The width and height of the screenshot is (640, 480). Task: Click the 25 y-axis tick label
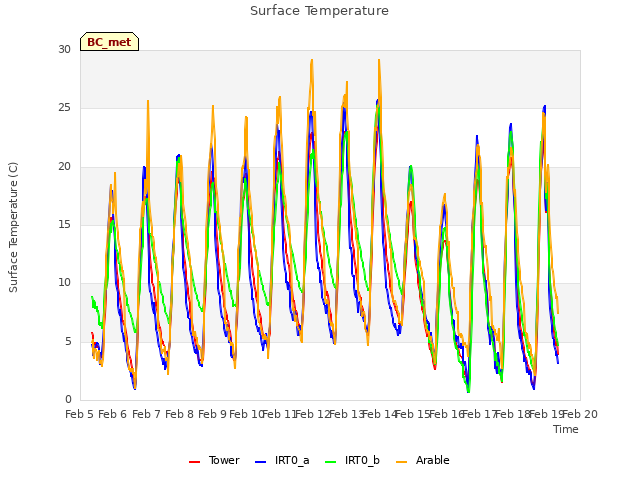tap(64, 108)
